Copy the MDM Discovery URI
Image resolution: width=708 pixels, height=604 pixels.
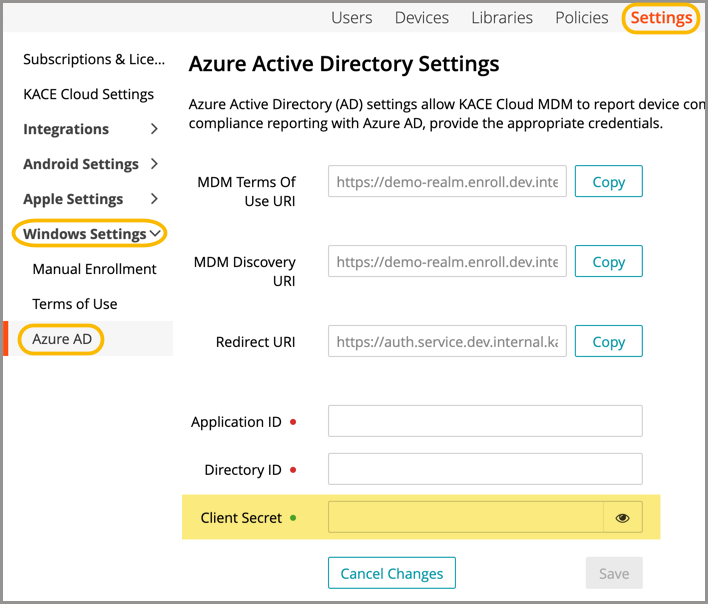coord(608,261)
